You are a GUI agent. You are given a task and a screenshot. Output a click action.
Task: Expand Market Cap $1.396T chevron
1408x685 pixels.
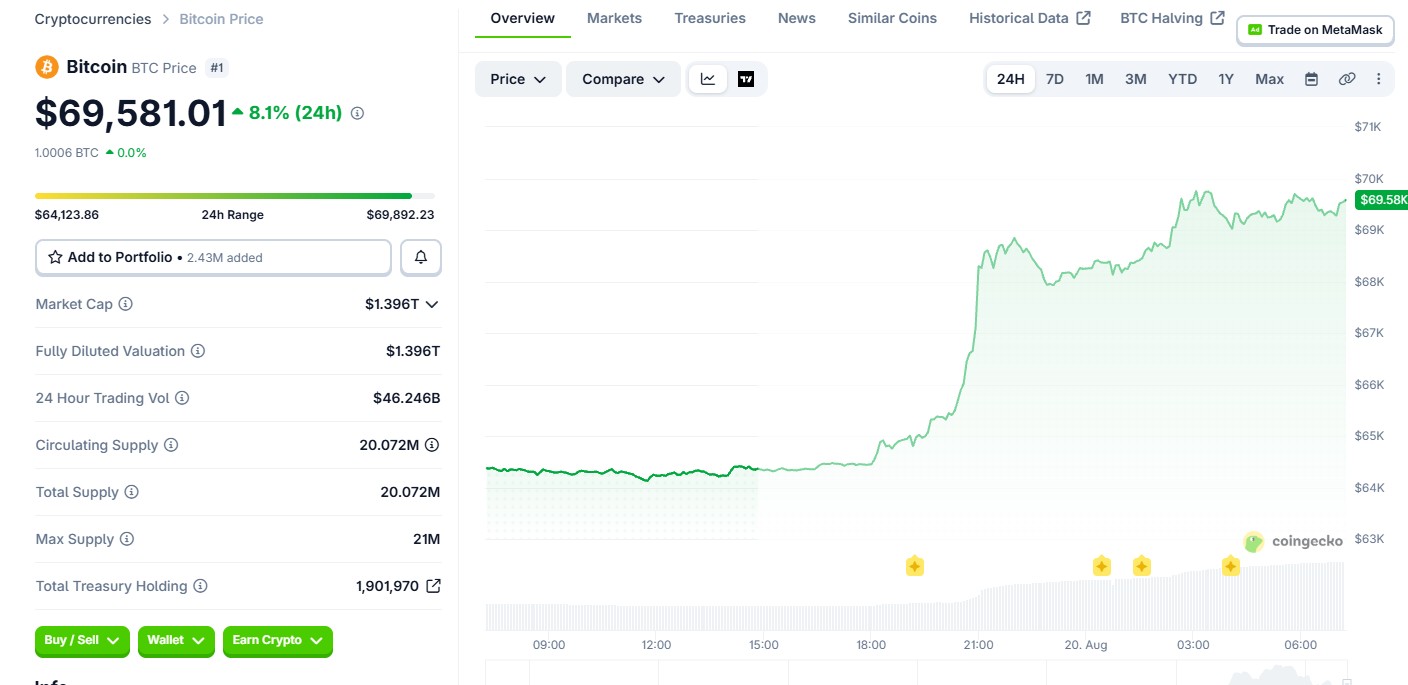click(x=432, y=304)
